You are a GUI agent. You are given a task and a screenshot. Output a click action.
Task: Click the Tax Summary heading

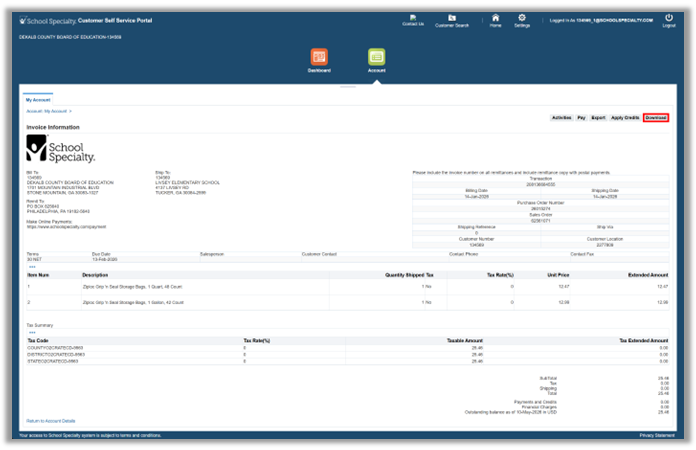pyautogui.click(x=40, y=325)
